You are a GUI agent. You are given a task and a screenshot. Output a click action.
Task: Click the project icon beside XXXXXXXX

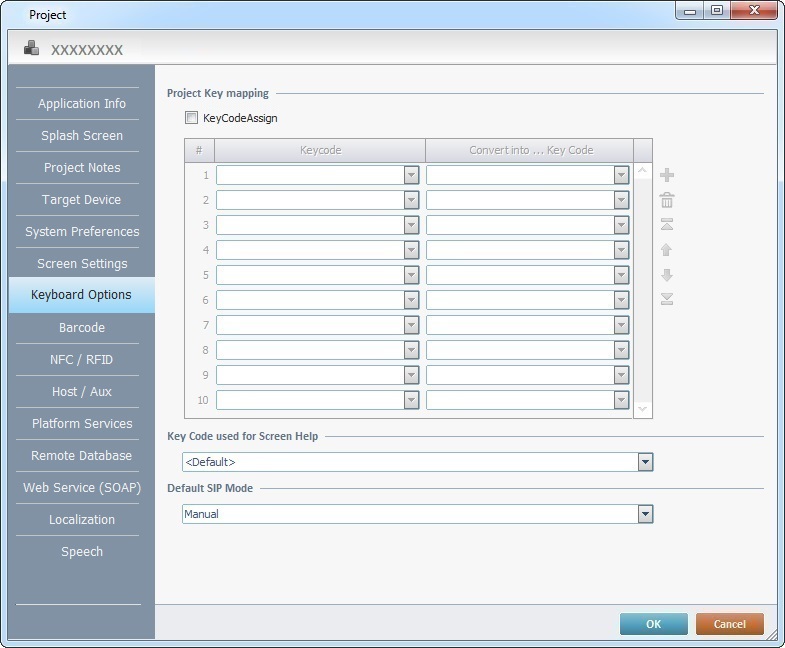32,48
